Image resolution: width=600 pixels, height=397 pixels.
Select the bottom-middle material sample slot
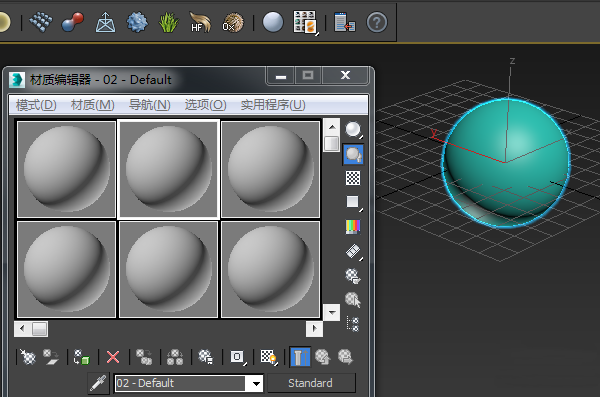[168, 269]
